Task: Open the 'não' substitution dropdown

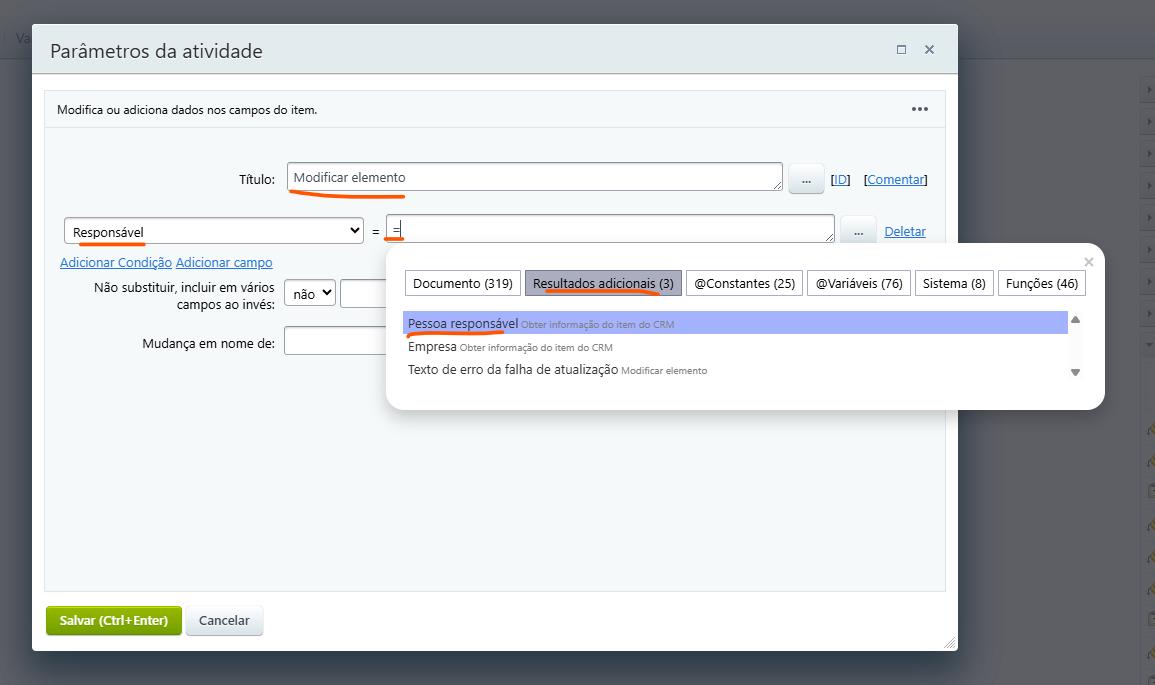Action: (310, 294)
